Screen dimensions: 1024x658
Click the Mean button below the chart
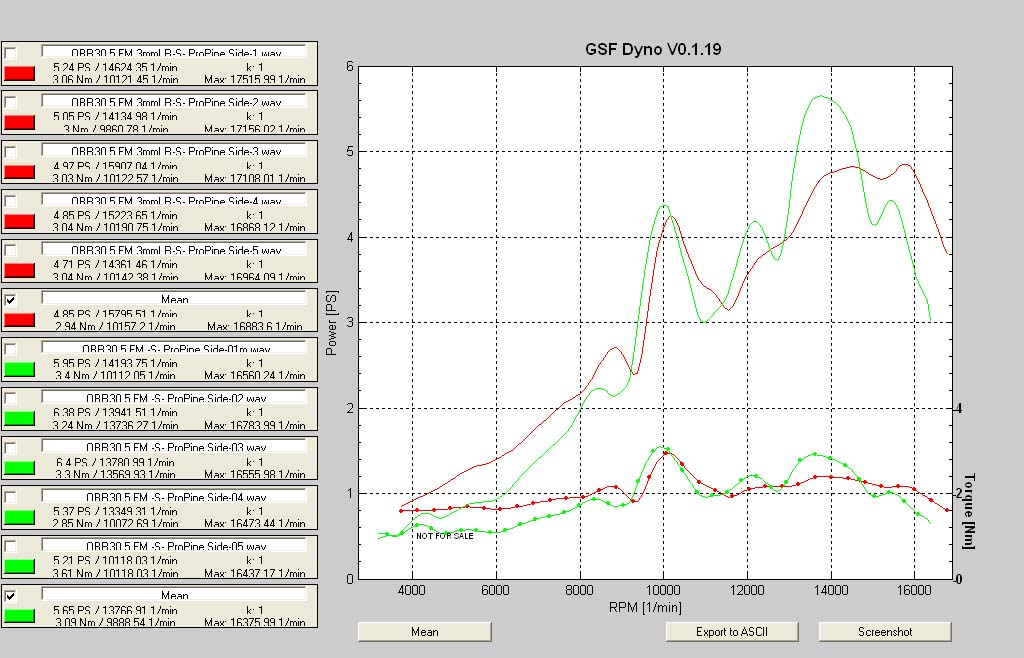[424, 632]
